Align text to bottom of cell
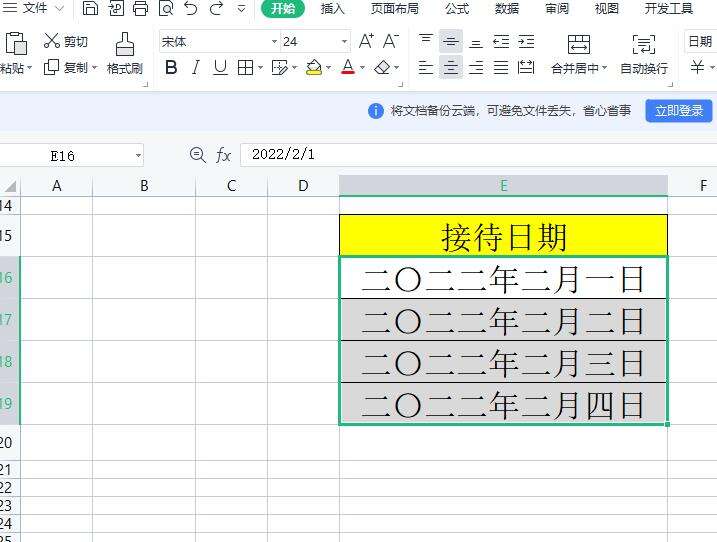This screenshot has width=717, height=542. point(476,43)
